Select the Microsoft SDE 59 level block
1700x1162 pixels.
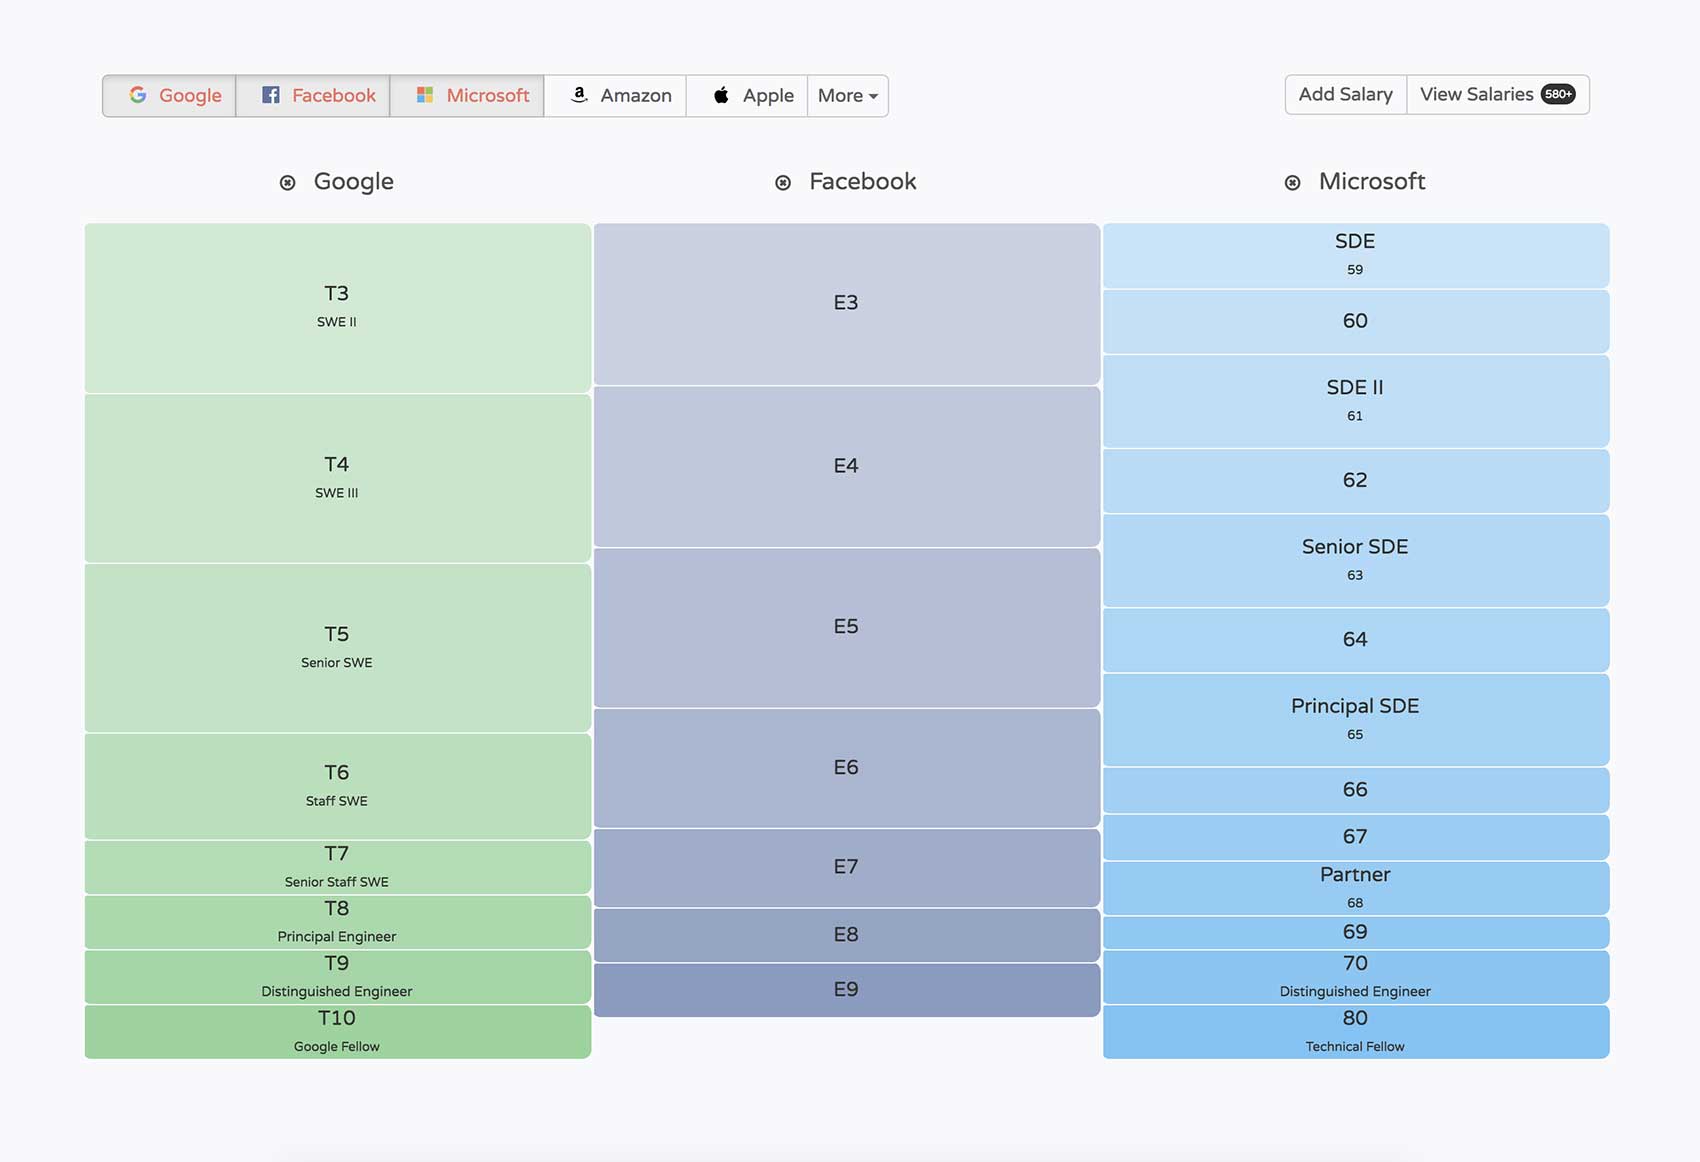pos(1356,256)
